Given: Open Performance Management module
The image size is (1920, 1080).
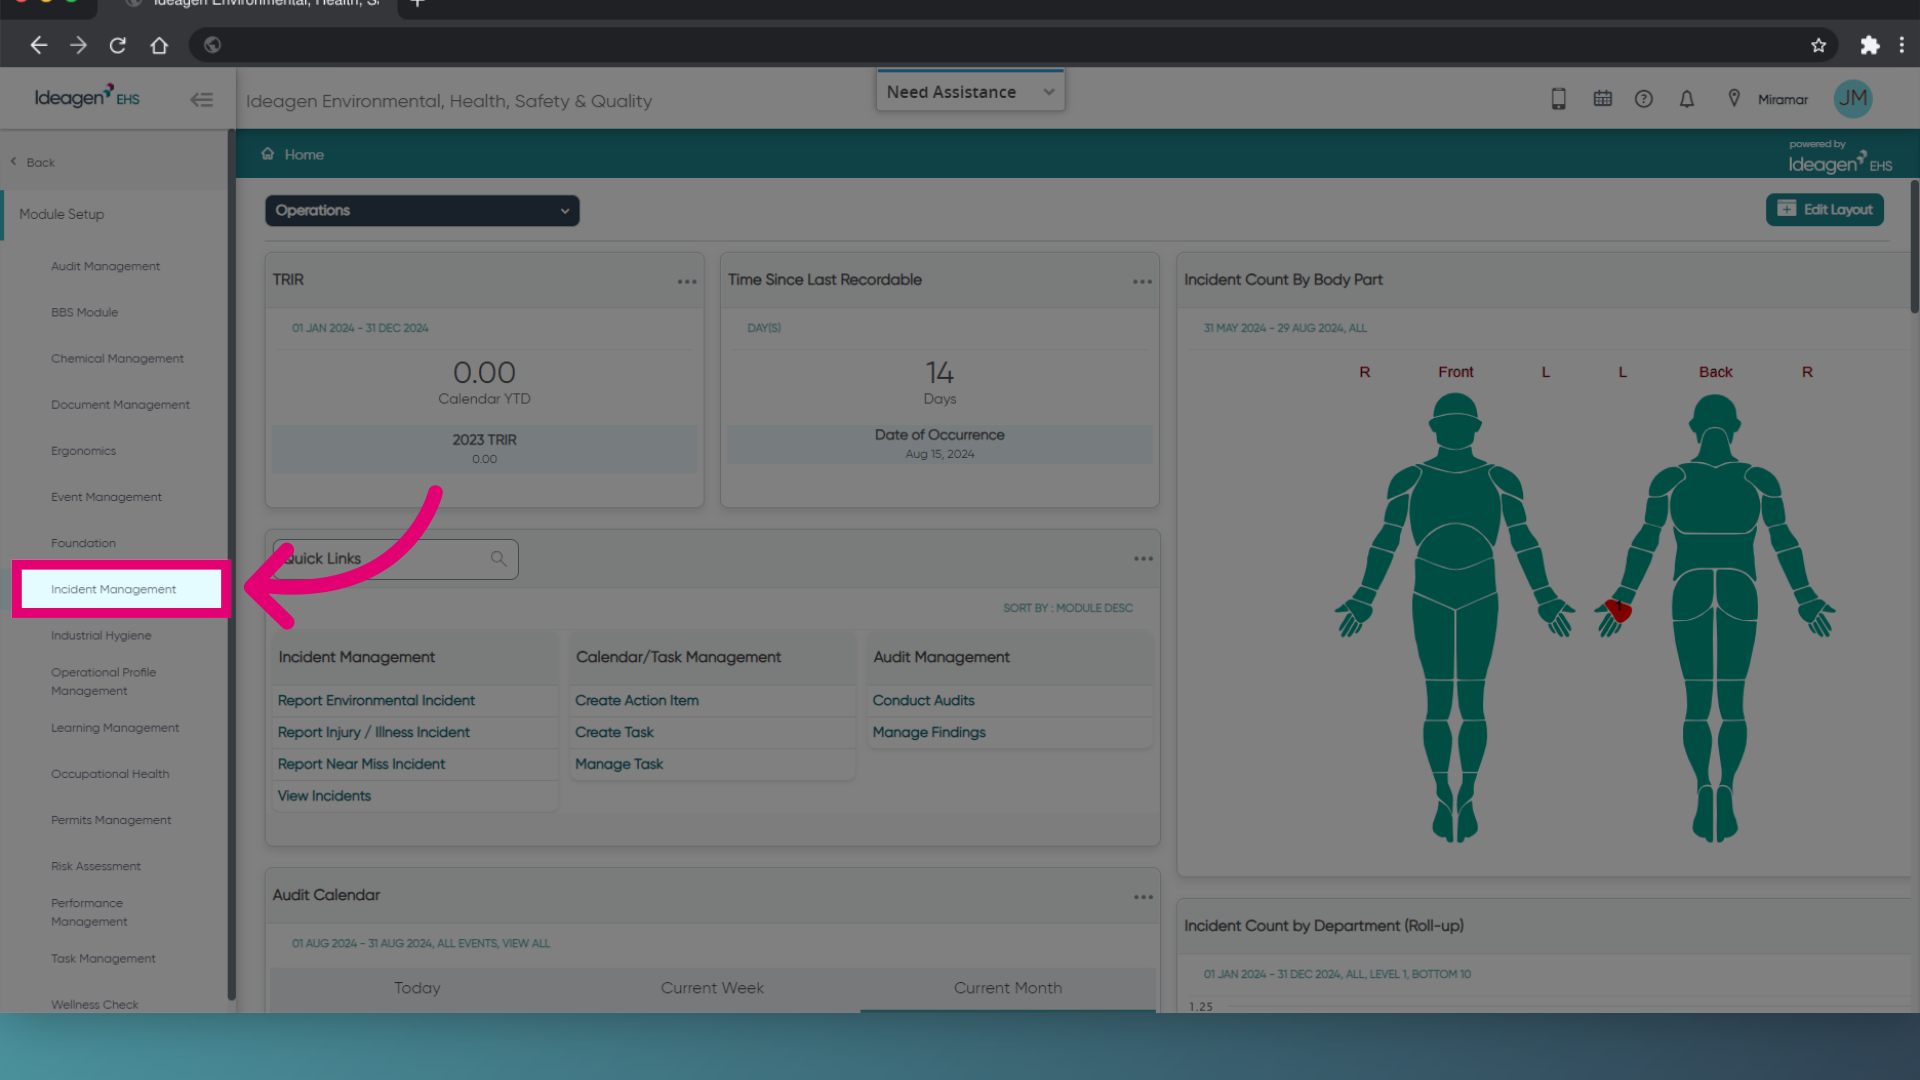Looking at the screenshot, I should 89,912.
